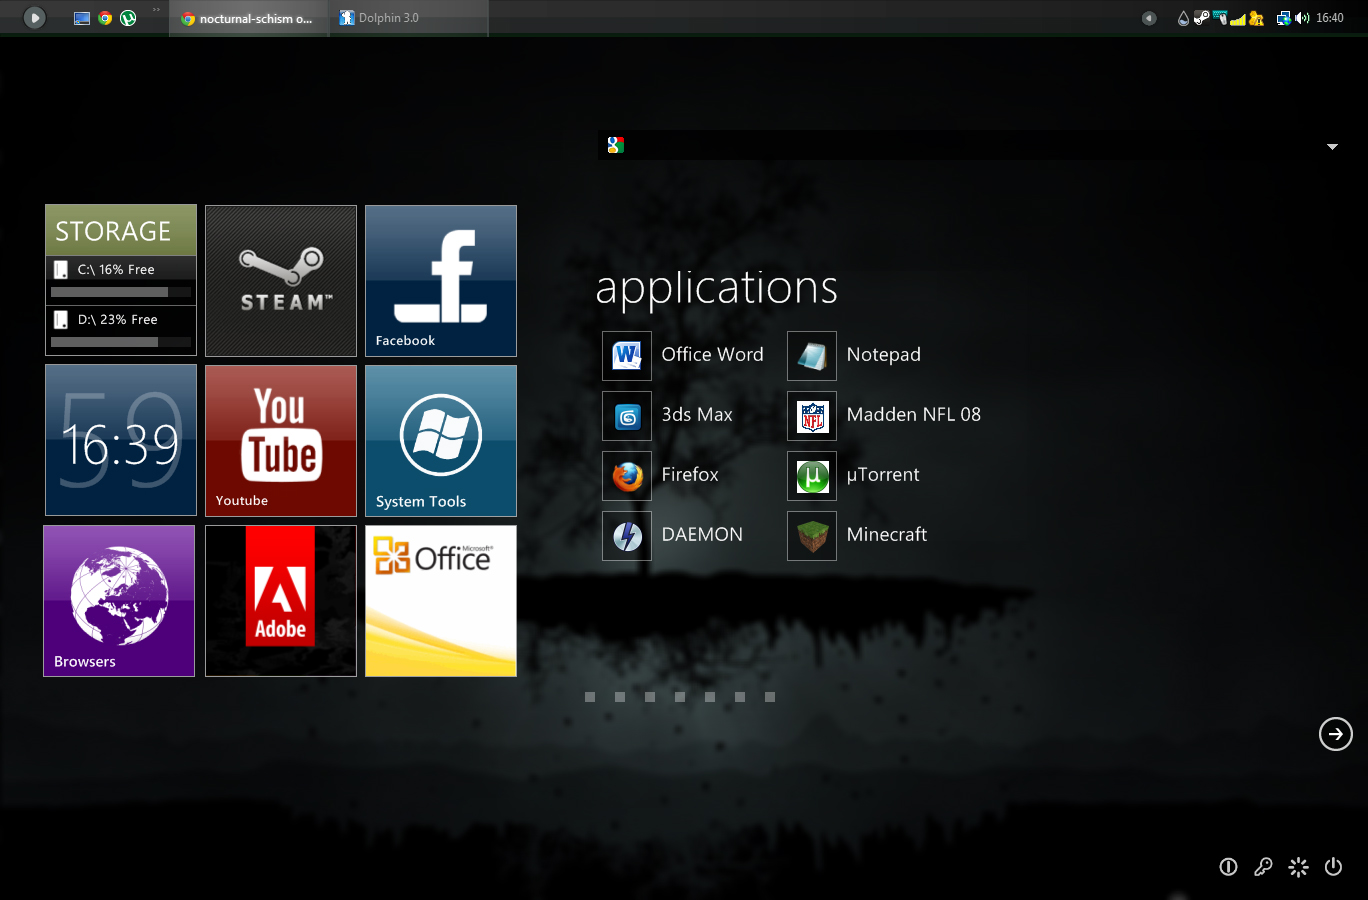
Task: Open the Steam tile
Action: point(281,281)
